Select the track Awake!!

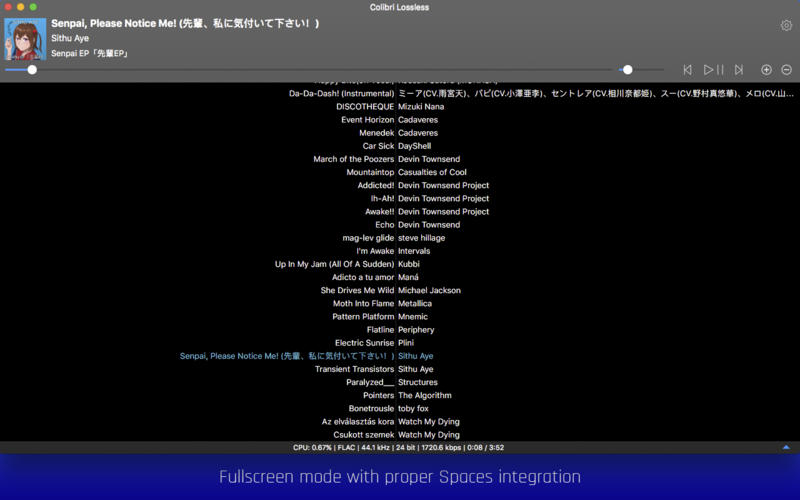(380, 212)
